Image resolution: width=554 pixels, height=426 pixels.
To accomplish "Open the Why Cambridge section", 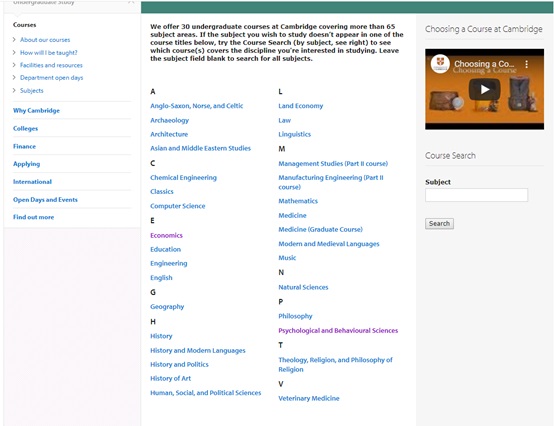I will [36, 111].
